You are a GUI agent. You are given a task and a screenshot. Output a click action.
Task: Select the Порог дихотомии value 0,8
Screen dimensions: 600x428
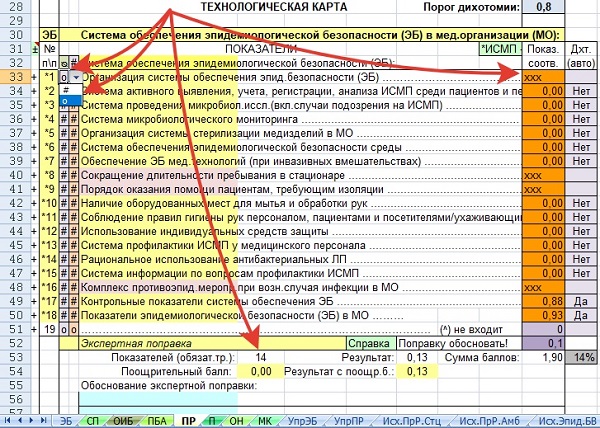[543, 7]
